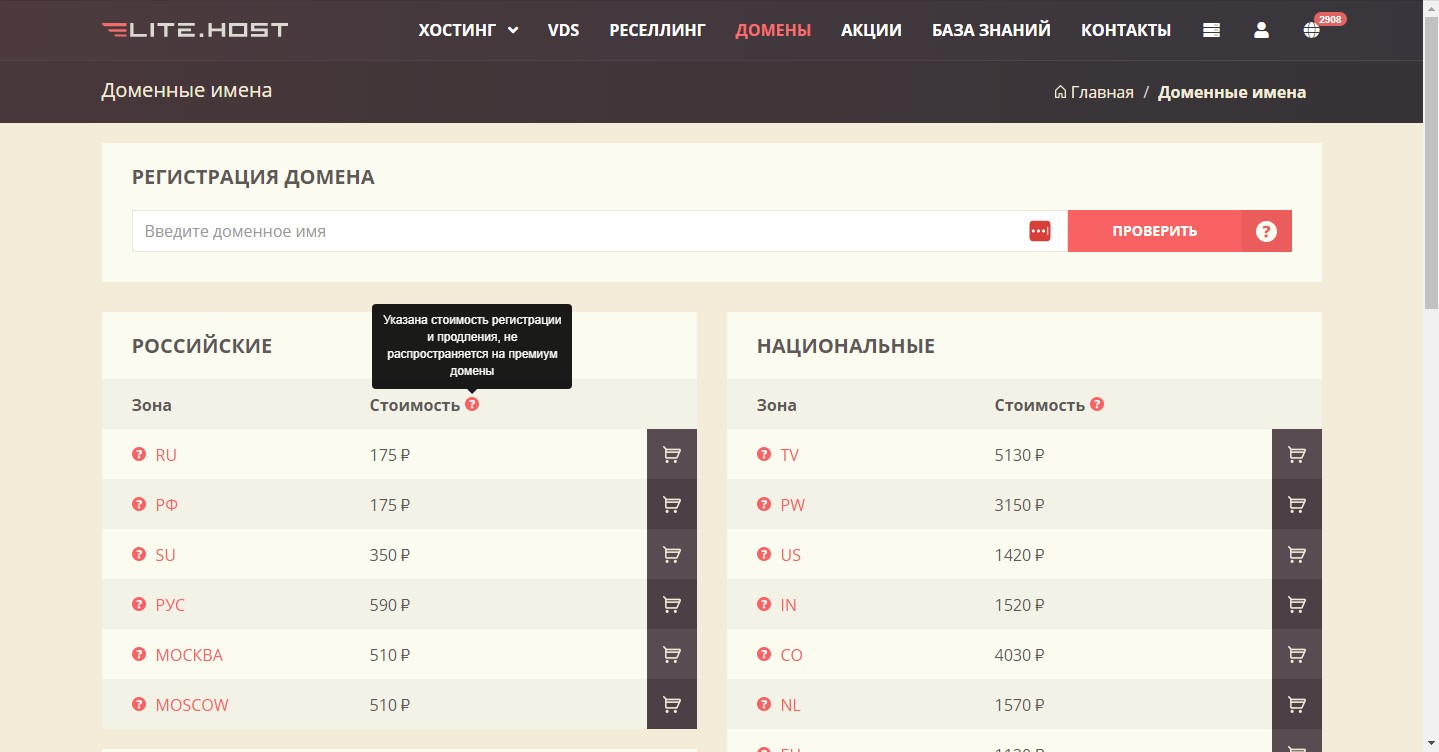Click the info icon before TV zone
Viewport: 1439px width, 752px height.
click(x=764, y=454)
